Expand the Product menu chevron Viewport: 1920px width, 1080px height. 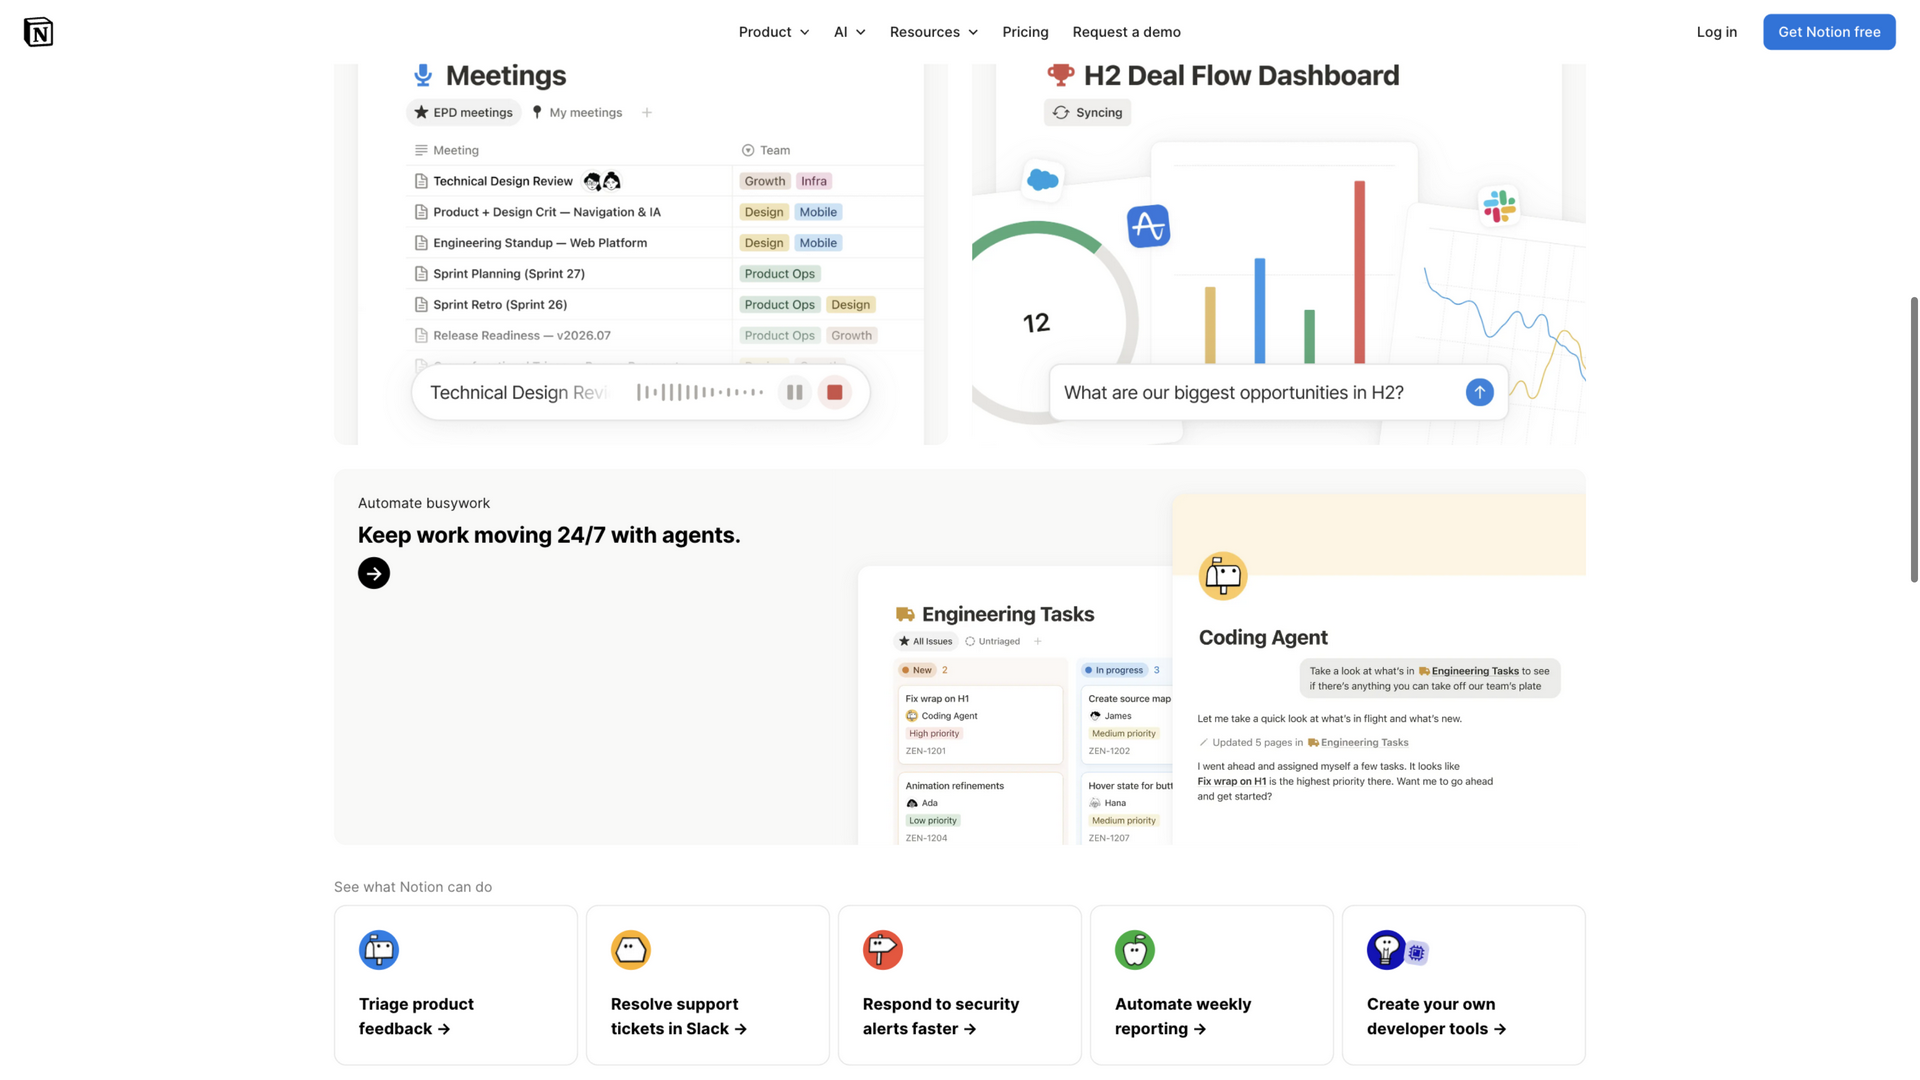click(804, 32)
